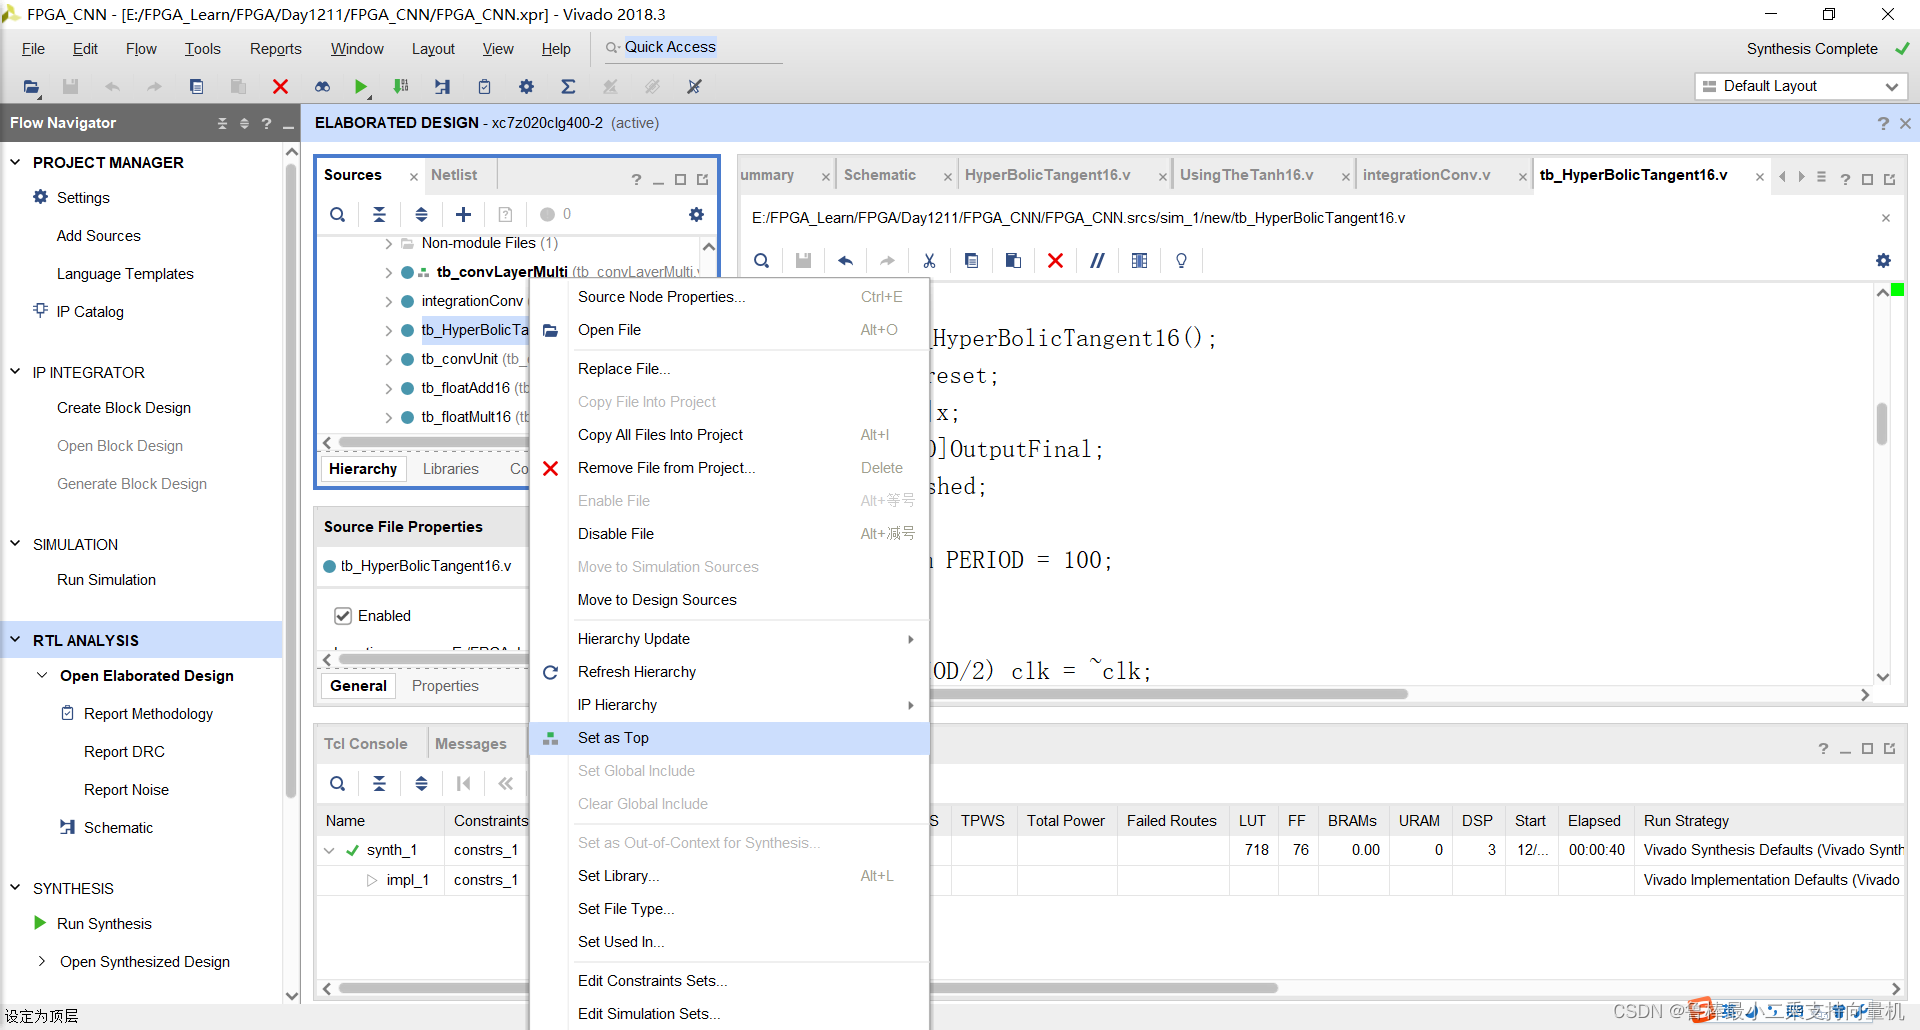Screen dimensions: 1920x1030
Task: Click the green Run Simulation arrow in toolbar
Action: pos(361,87)
